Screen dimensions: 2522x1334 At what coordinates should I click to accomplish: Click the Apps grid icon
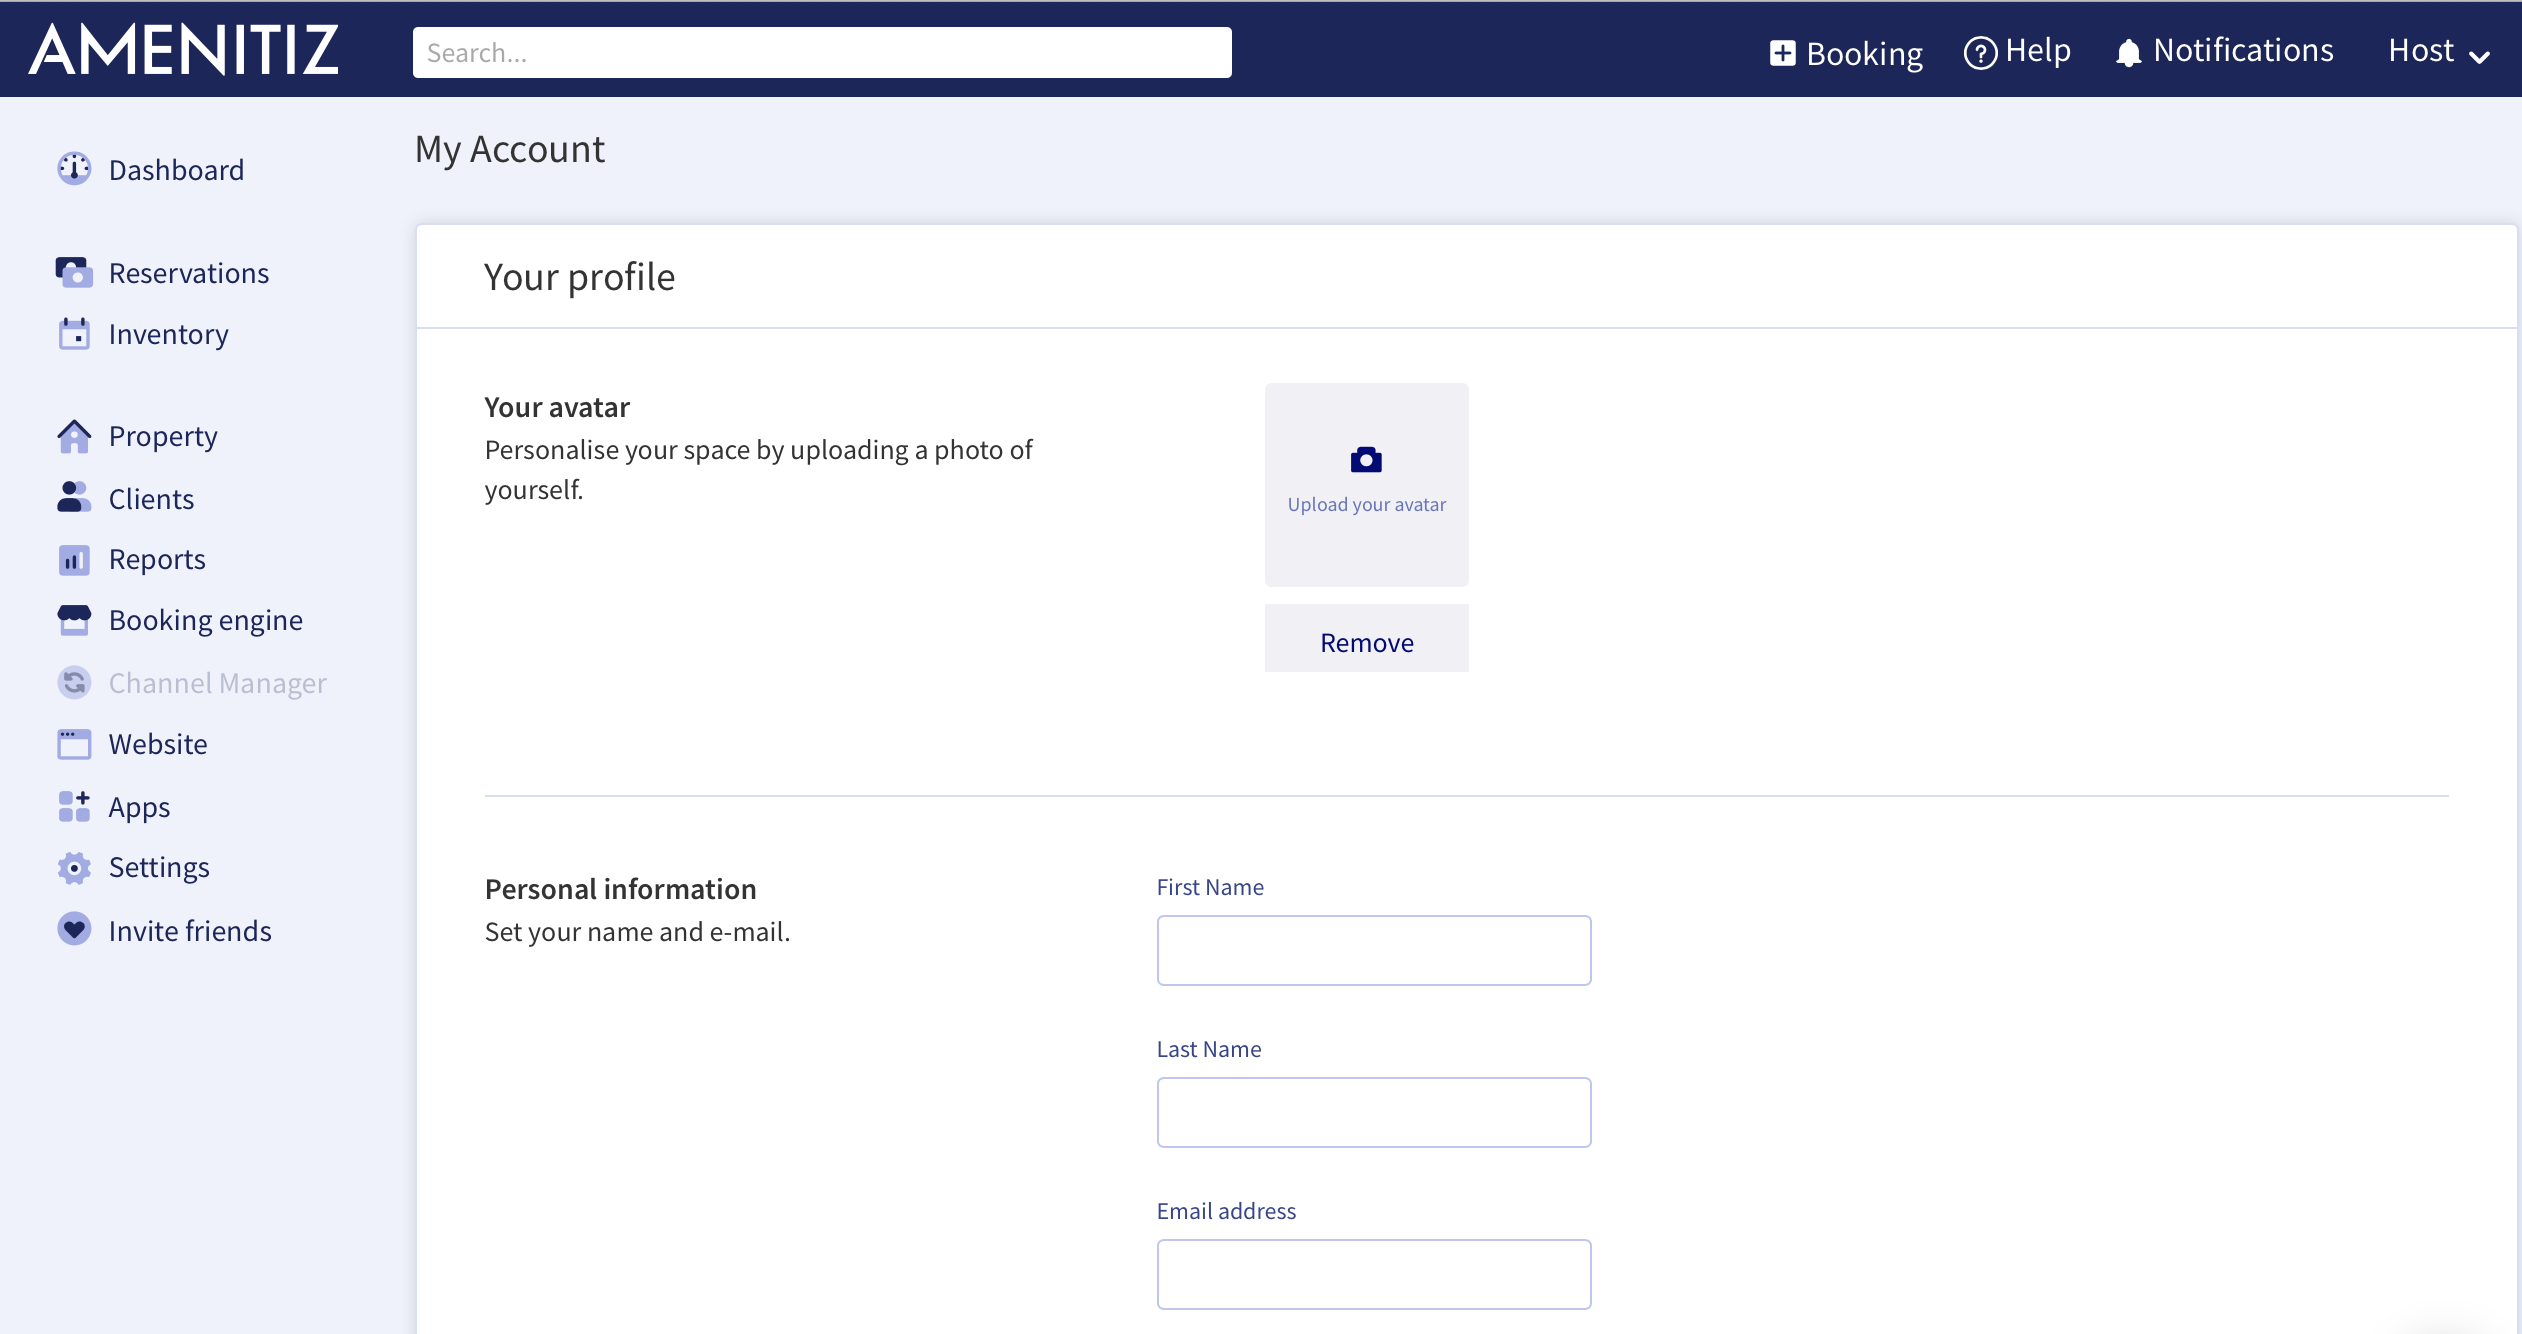[x=74, y=806]
